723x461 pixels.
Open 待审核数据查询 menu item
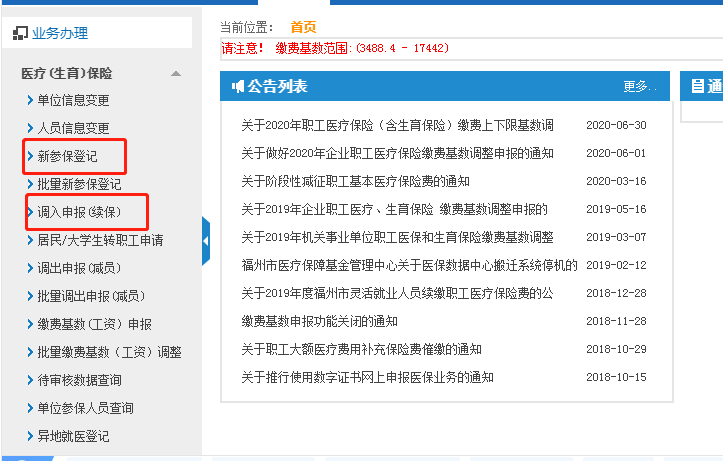coord(79,380)
